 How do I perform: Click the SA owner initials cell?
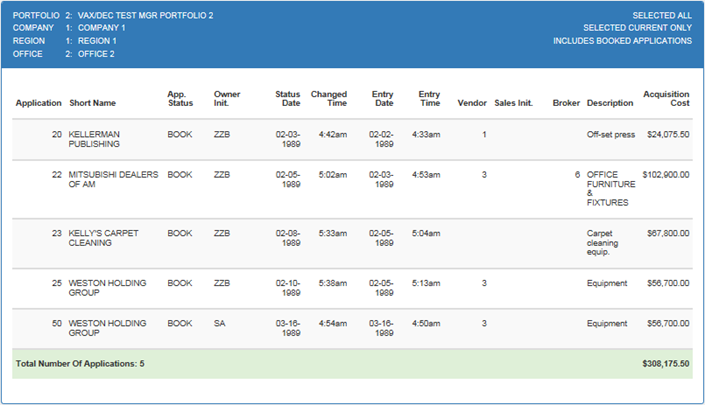click(219, 323)
